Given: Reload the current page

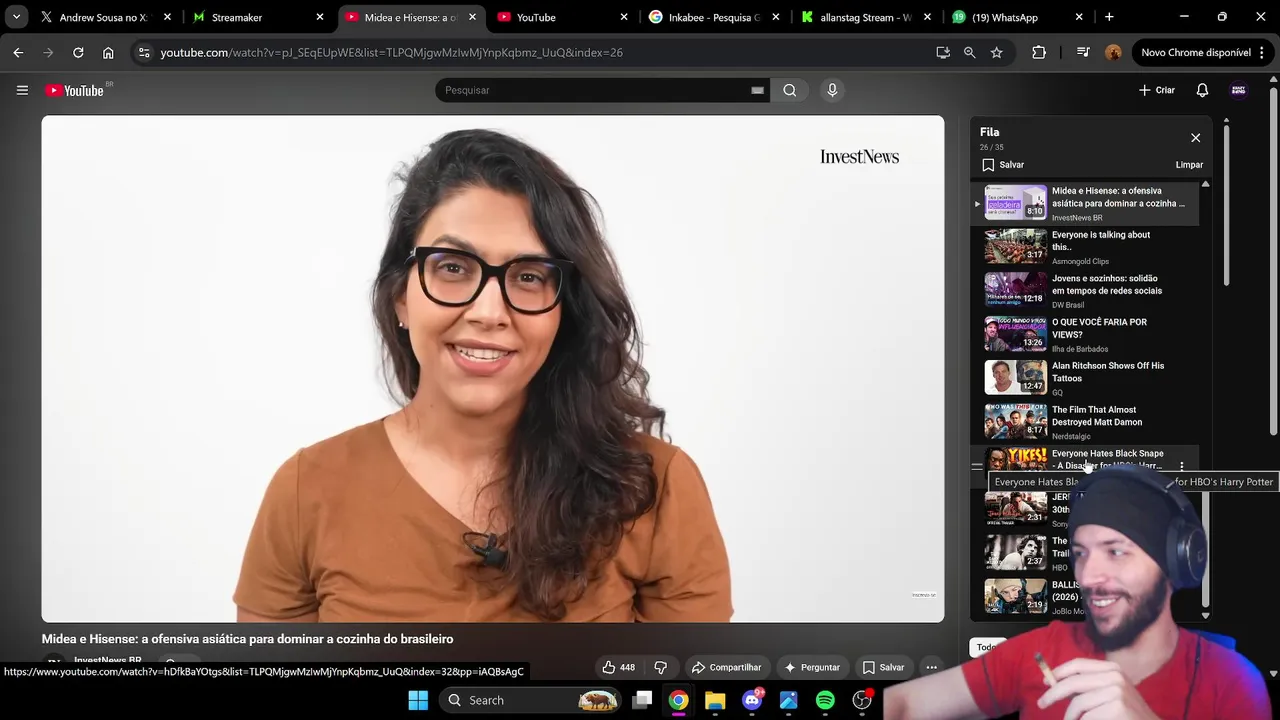Looking at the screenshot, I should pyautogui.click(x=78, y=52).
